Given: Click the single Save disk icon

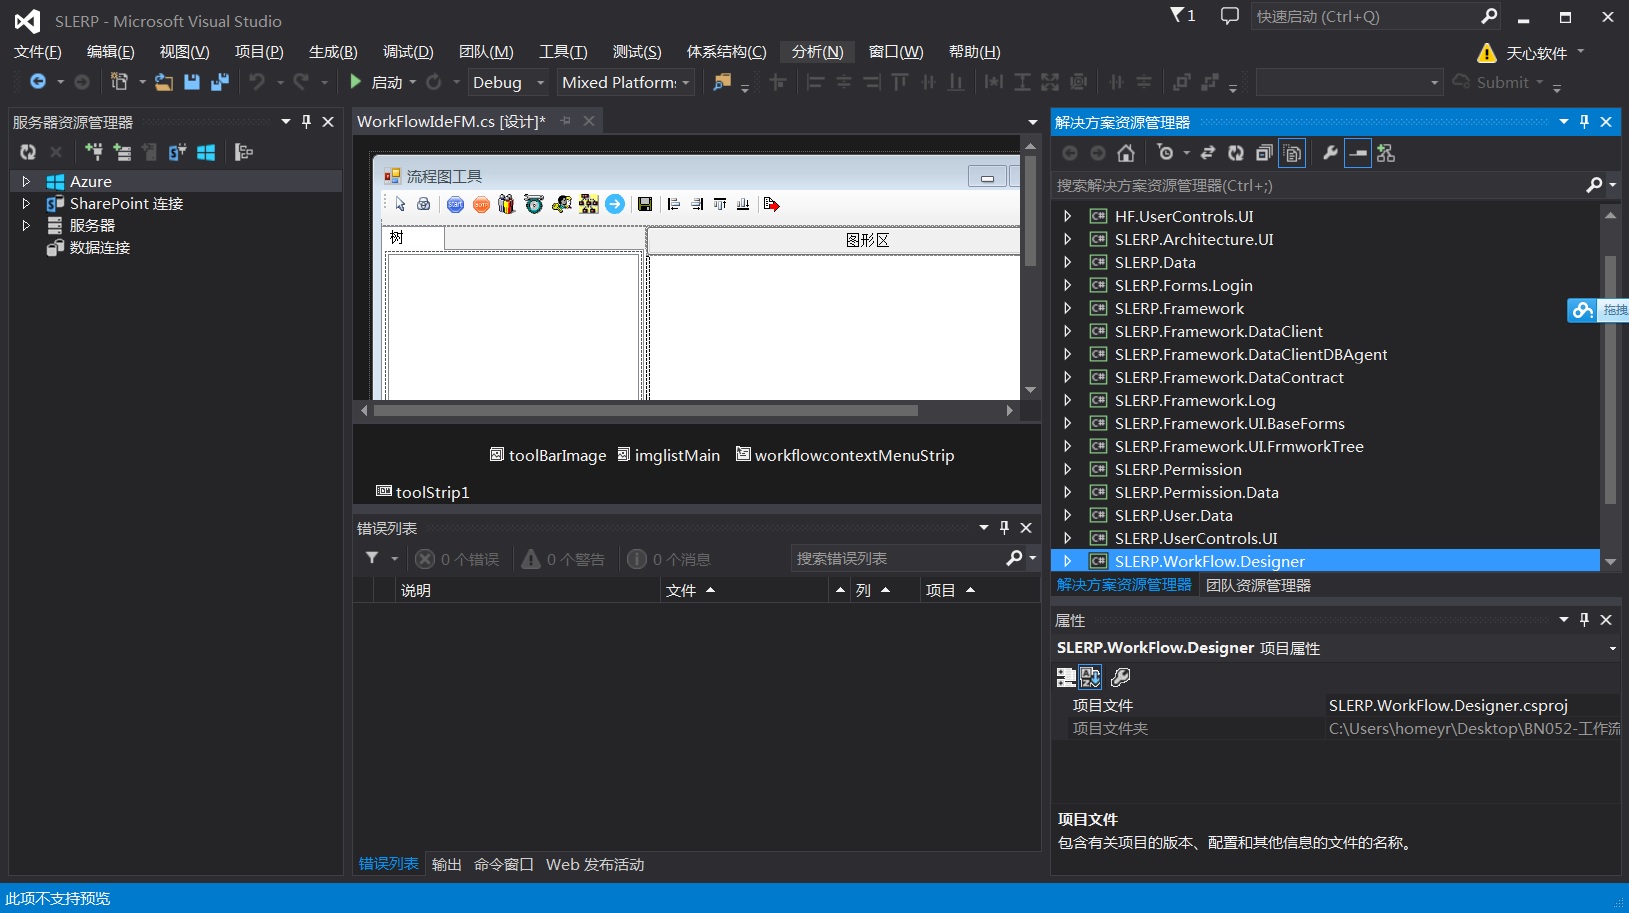Looking at the screenshot, I should [192, 82].
